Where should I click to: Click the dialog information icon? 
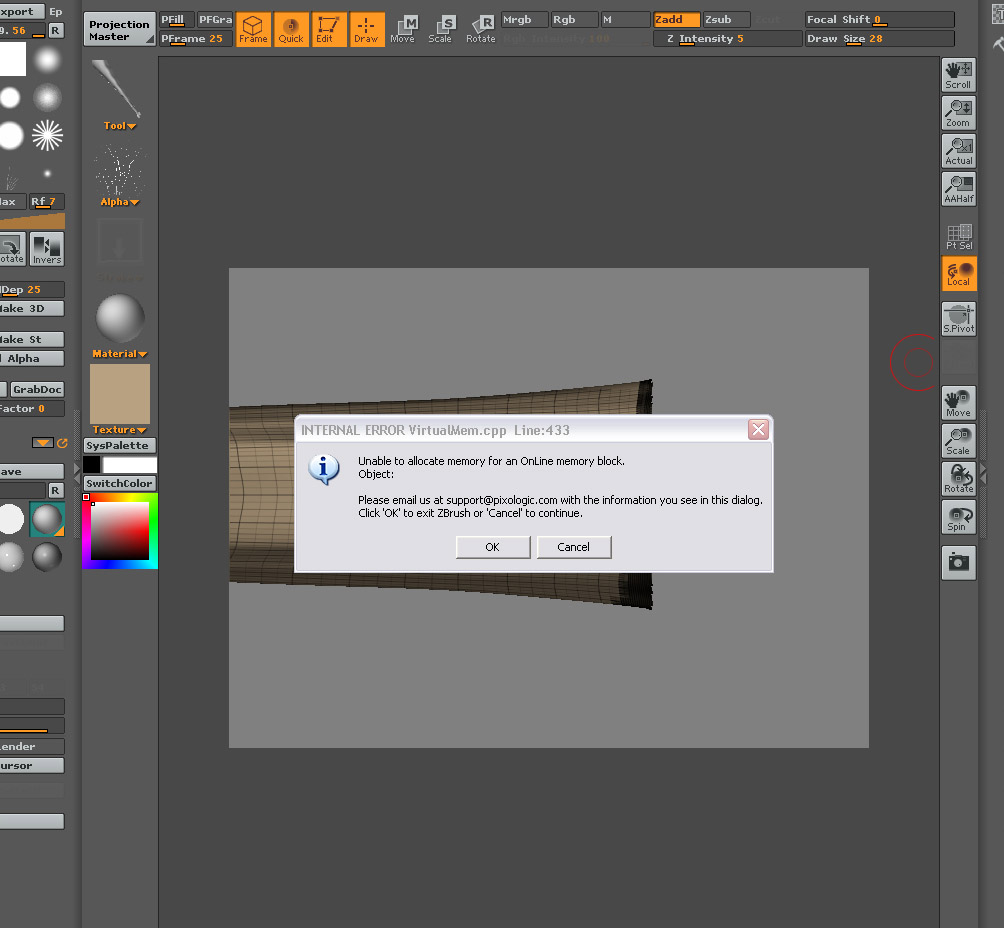click(x=324, y=469)
